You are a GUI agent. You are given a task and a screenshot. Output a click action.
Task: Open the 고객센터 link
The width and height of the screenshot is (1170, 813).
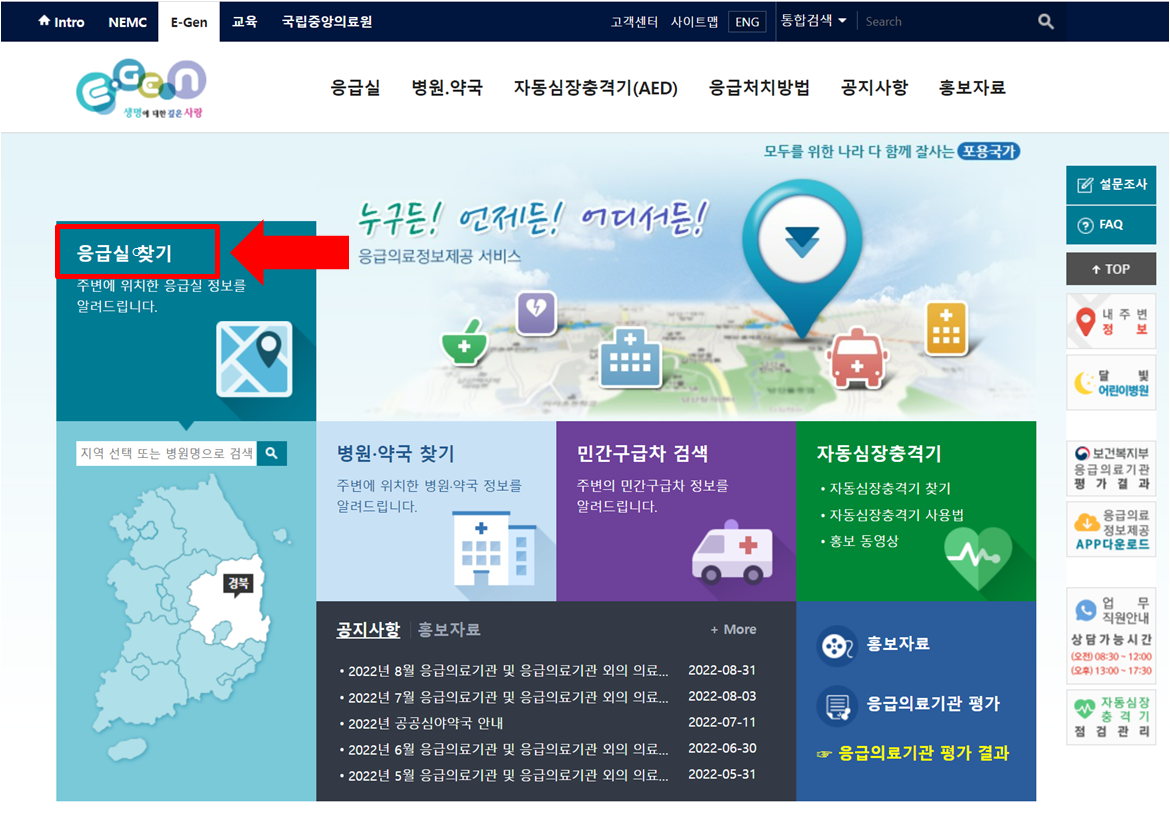tap(634, 22)
